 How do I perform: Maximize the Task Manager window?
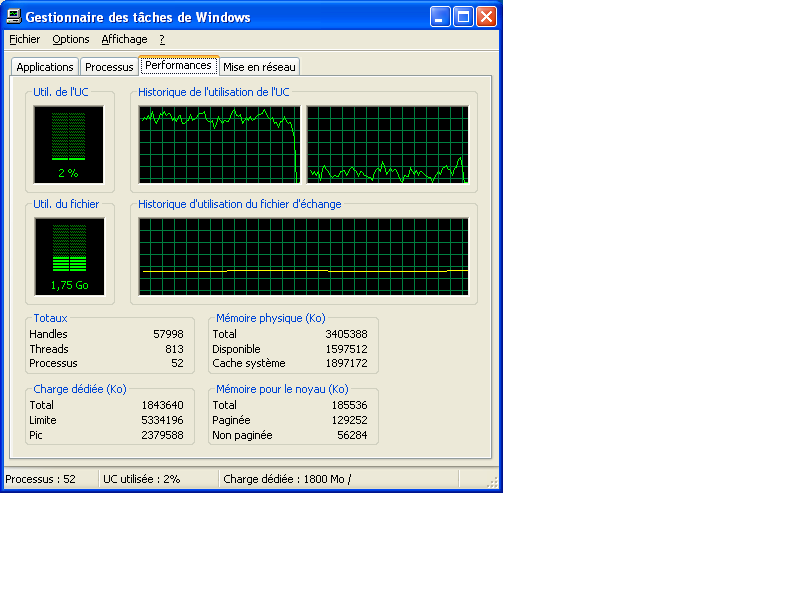463,16
